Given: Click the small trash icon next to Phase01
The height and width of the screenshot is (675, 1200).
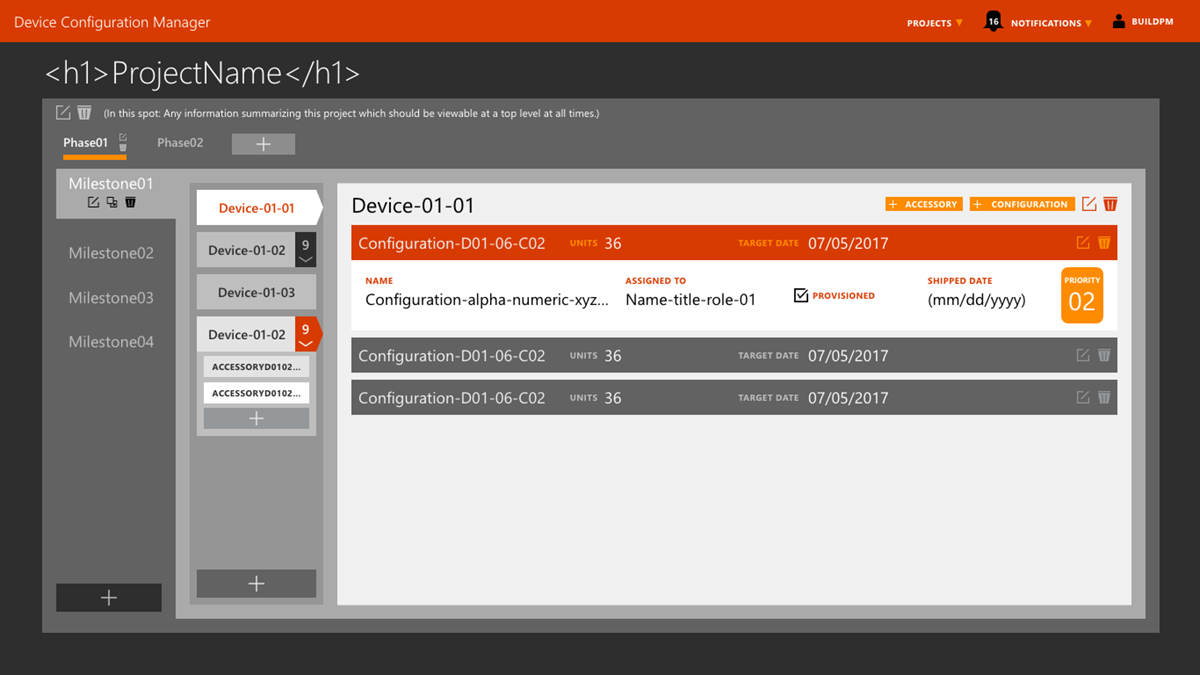Looking at the screenshot, I should [123, 148].
